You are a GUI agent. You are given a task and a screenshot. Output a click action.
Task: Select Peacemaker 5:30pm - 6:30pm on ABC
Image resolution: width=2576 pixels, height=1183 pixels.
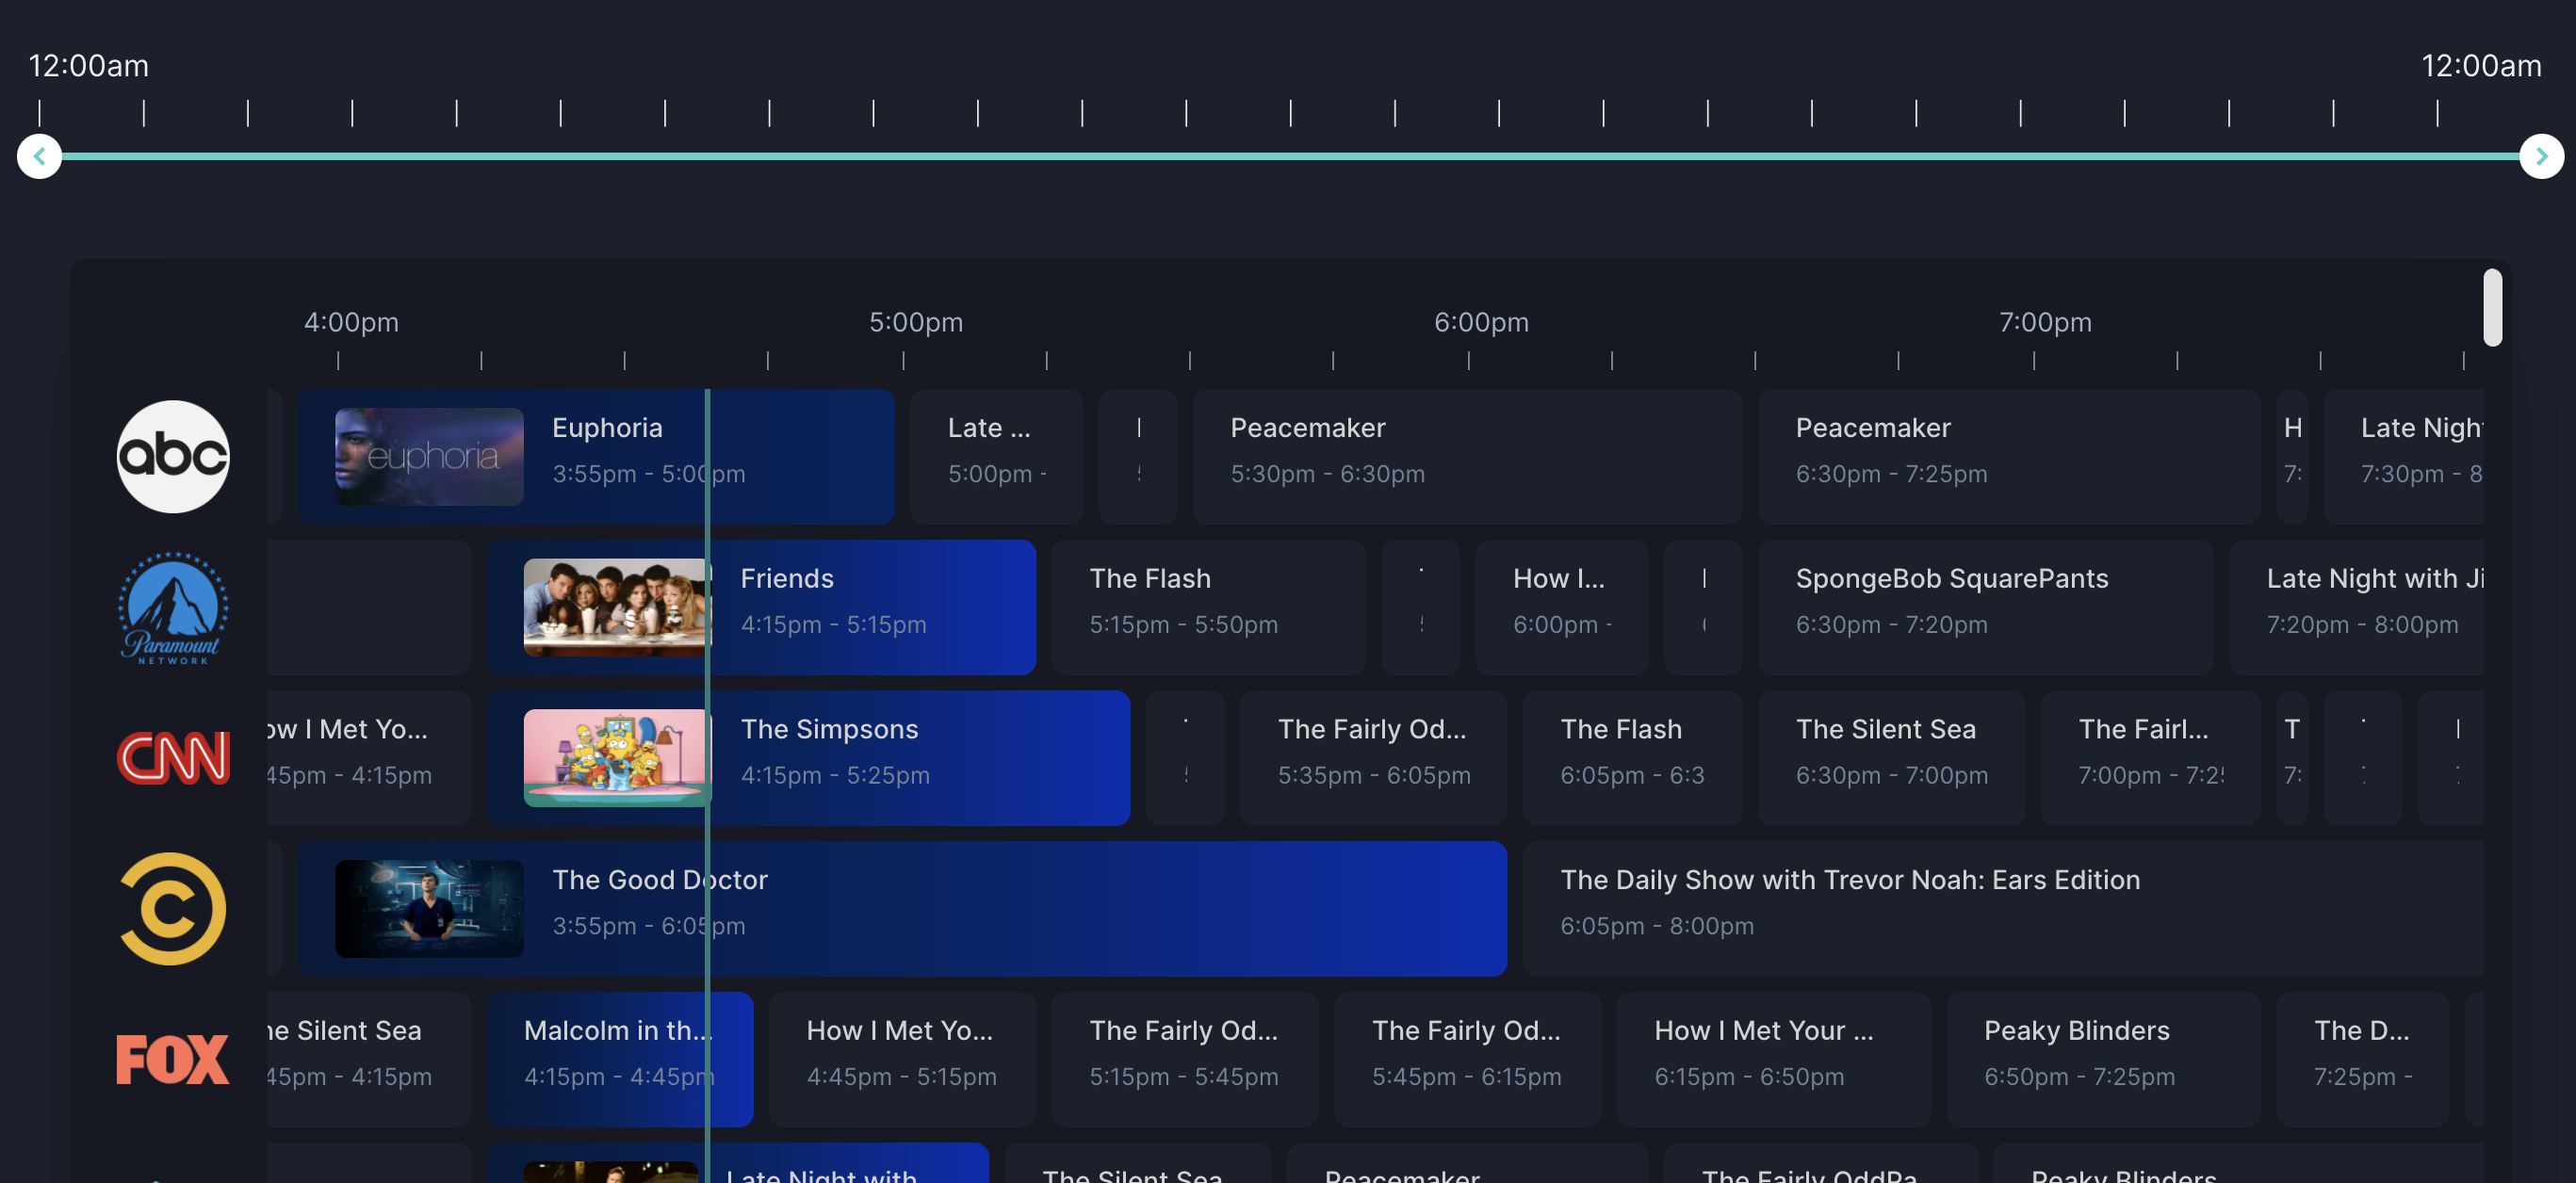(x=1468, y=457)
